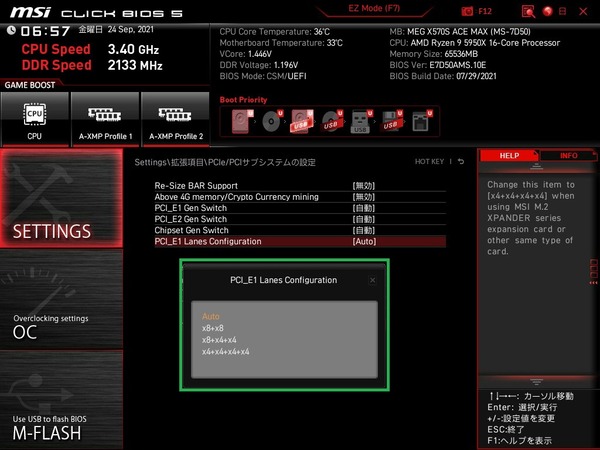Enable A-XMP Profile 2

point(176,119)
